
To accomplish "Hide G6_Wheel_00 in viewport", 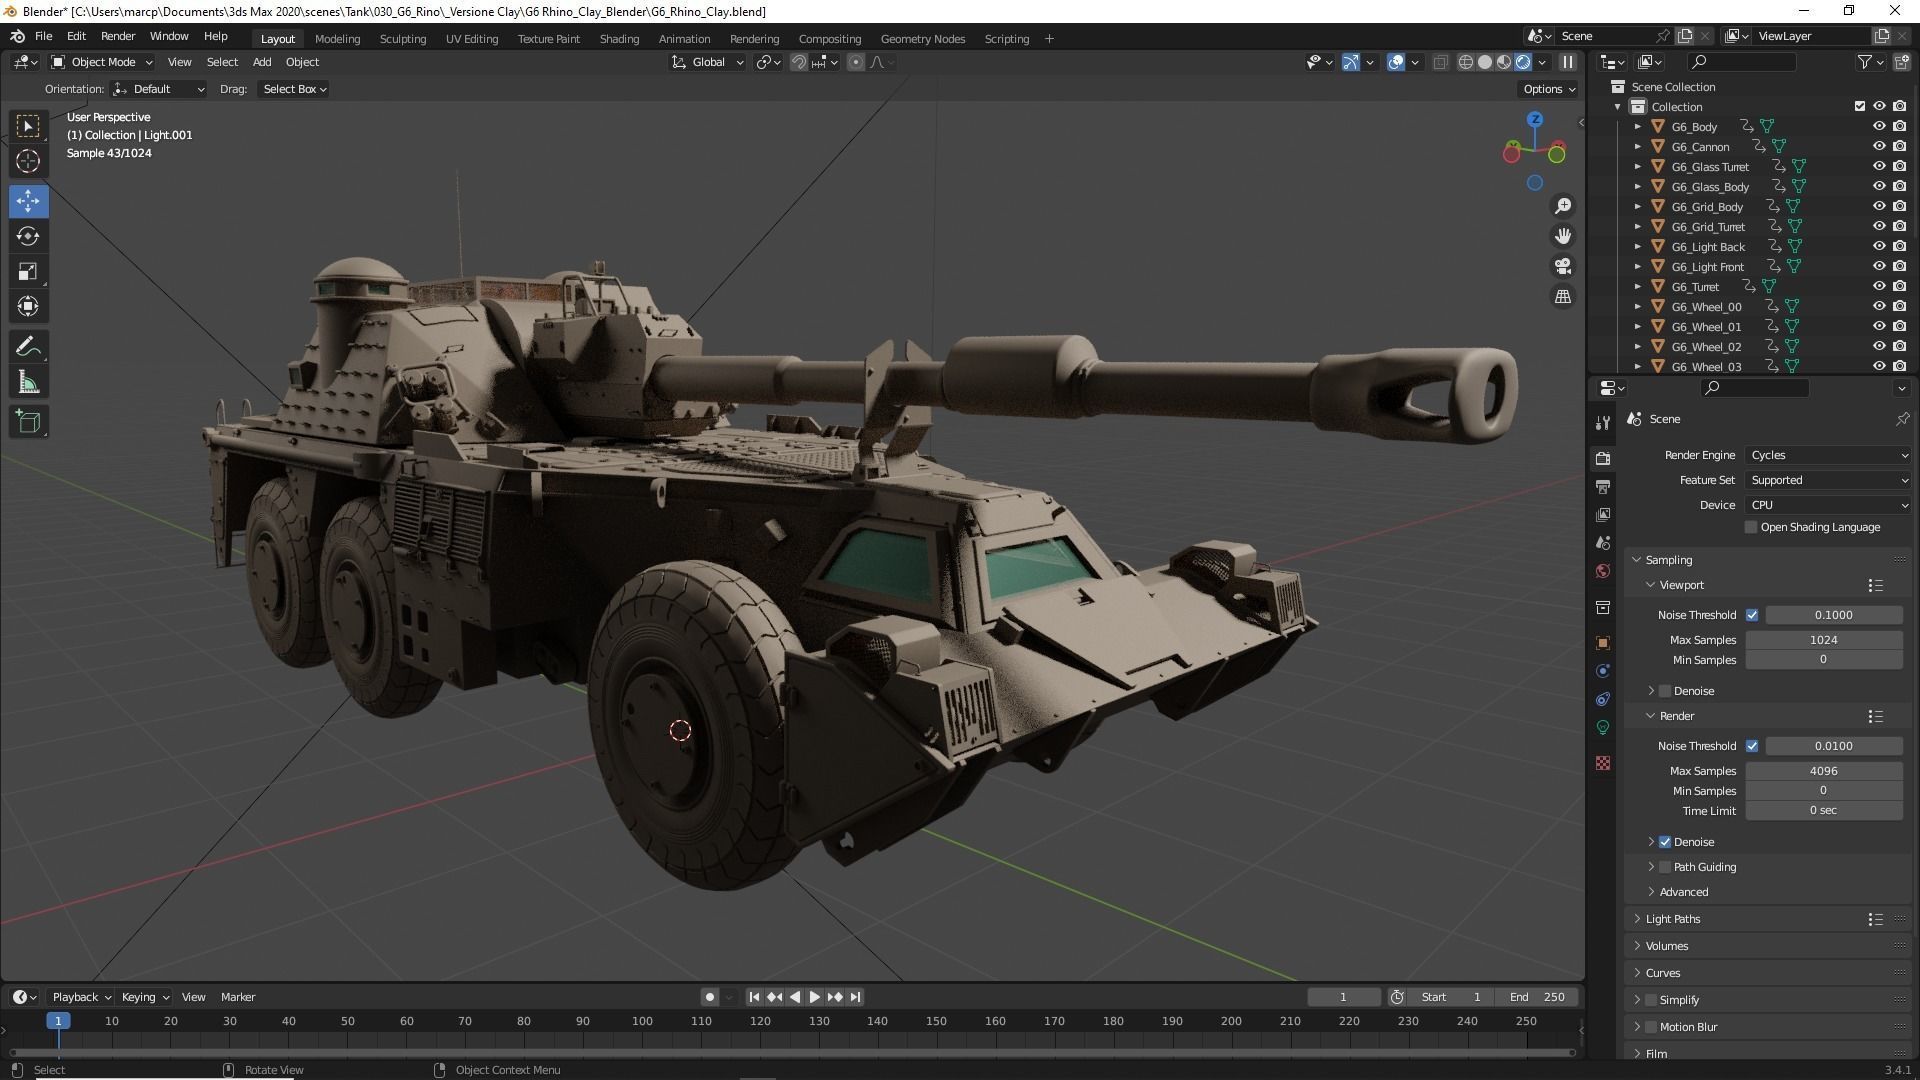I will coord(1879,306).
